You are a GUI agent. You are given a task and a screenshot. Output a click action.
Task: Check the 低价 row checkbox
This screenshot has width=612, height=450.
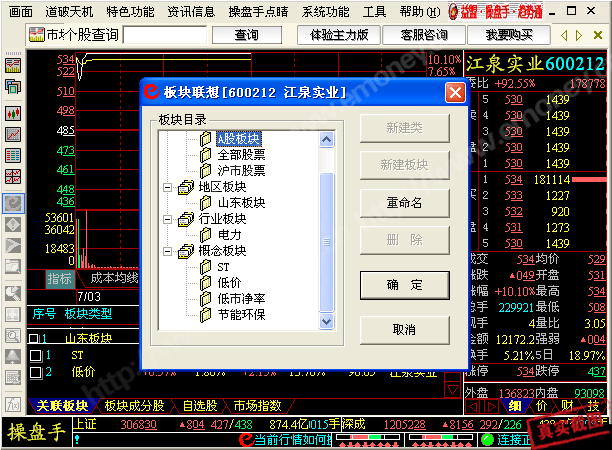point(36,372)
